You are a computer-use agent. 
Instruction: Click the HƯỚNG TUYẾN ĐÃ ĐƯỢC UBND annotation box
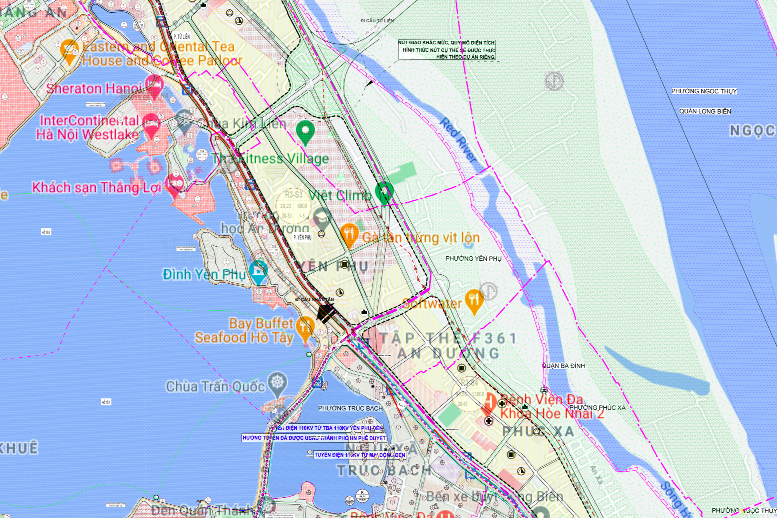point(314,438)
